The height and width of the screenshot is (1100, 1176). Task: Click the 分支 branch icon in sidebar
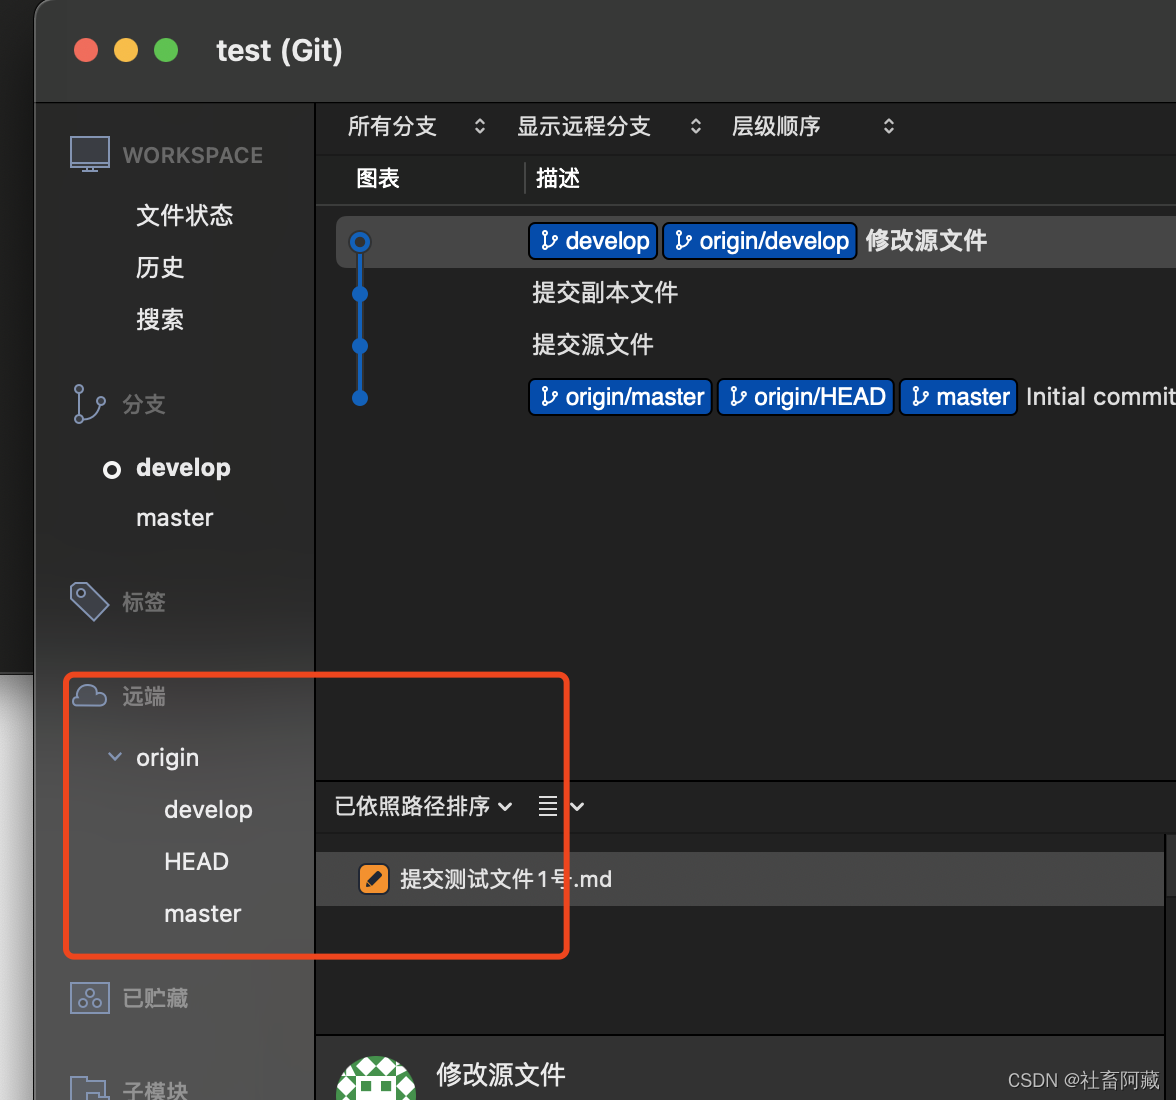tap(88, 404)
